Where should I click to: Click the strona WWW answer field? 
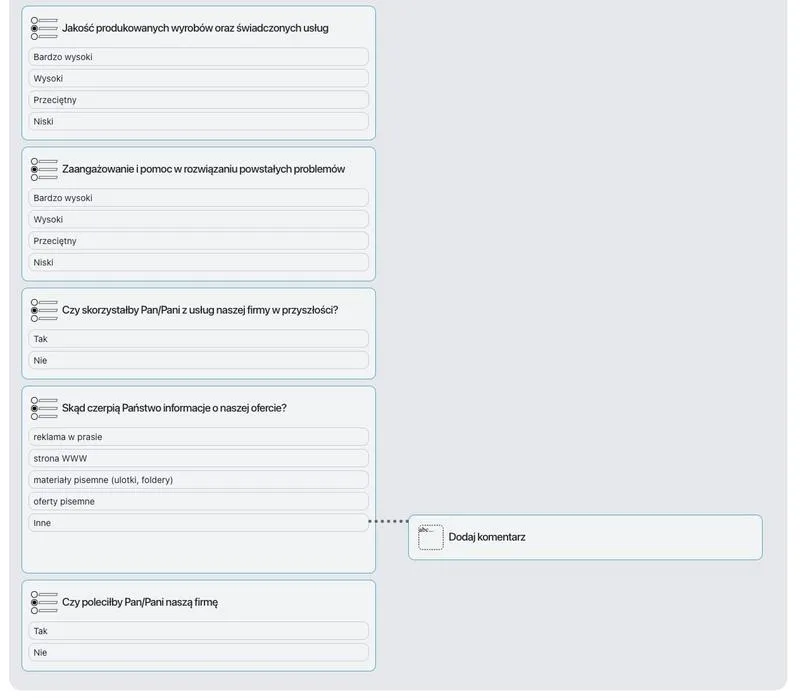[197, 458]
